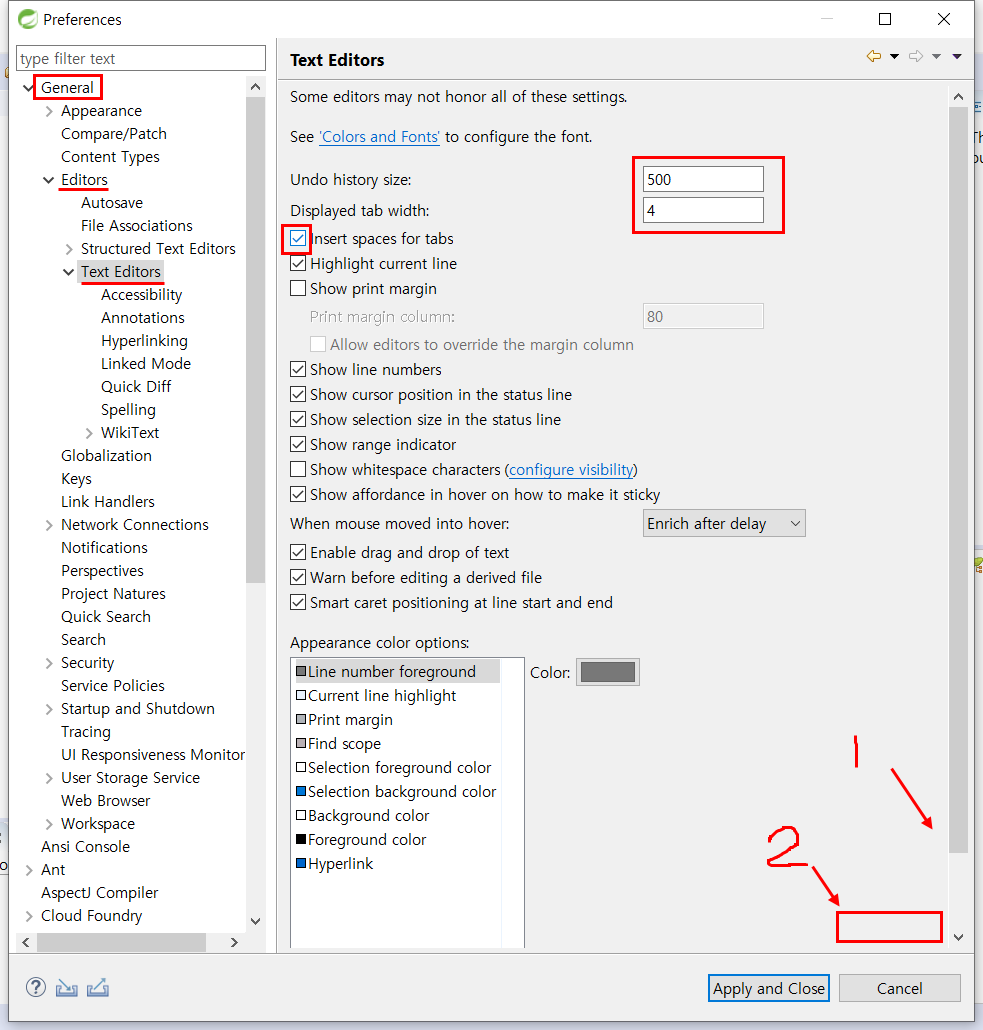Collapse the General tree node
Image resolution: width=983 pixels, height=1030 pixels.
click(28, 87)
